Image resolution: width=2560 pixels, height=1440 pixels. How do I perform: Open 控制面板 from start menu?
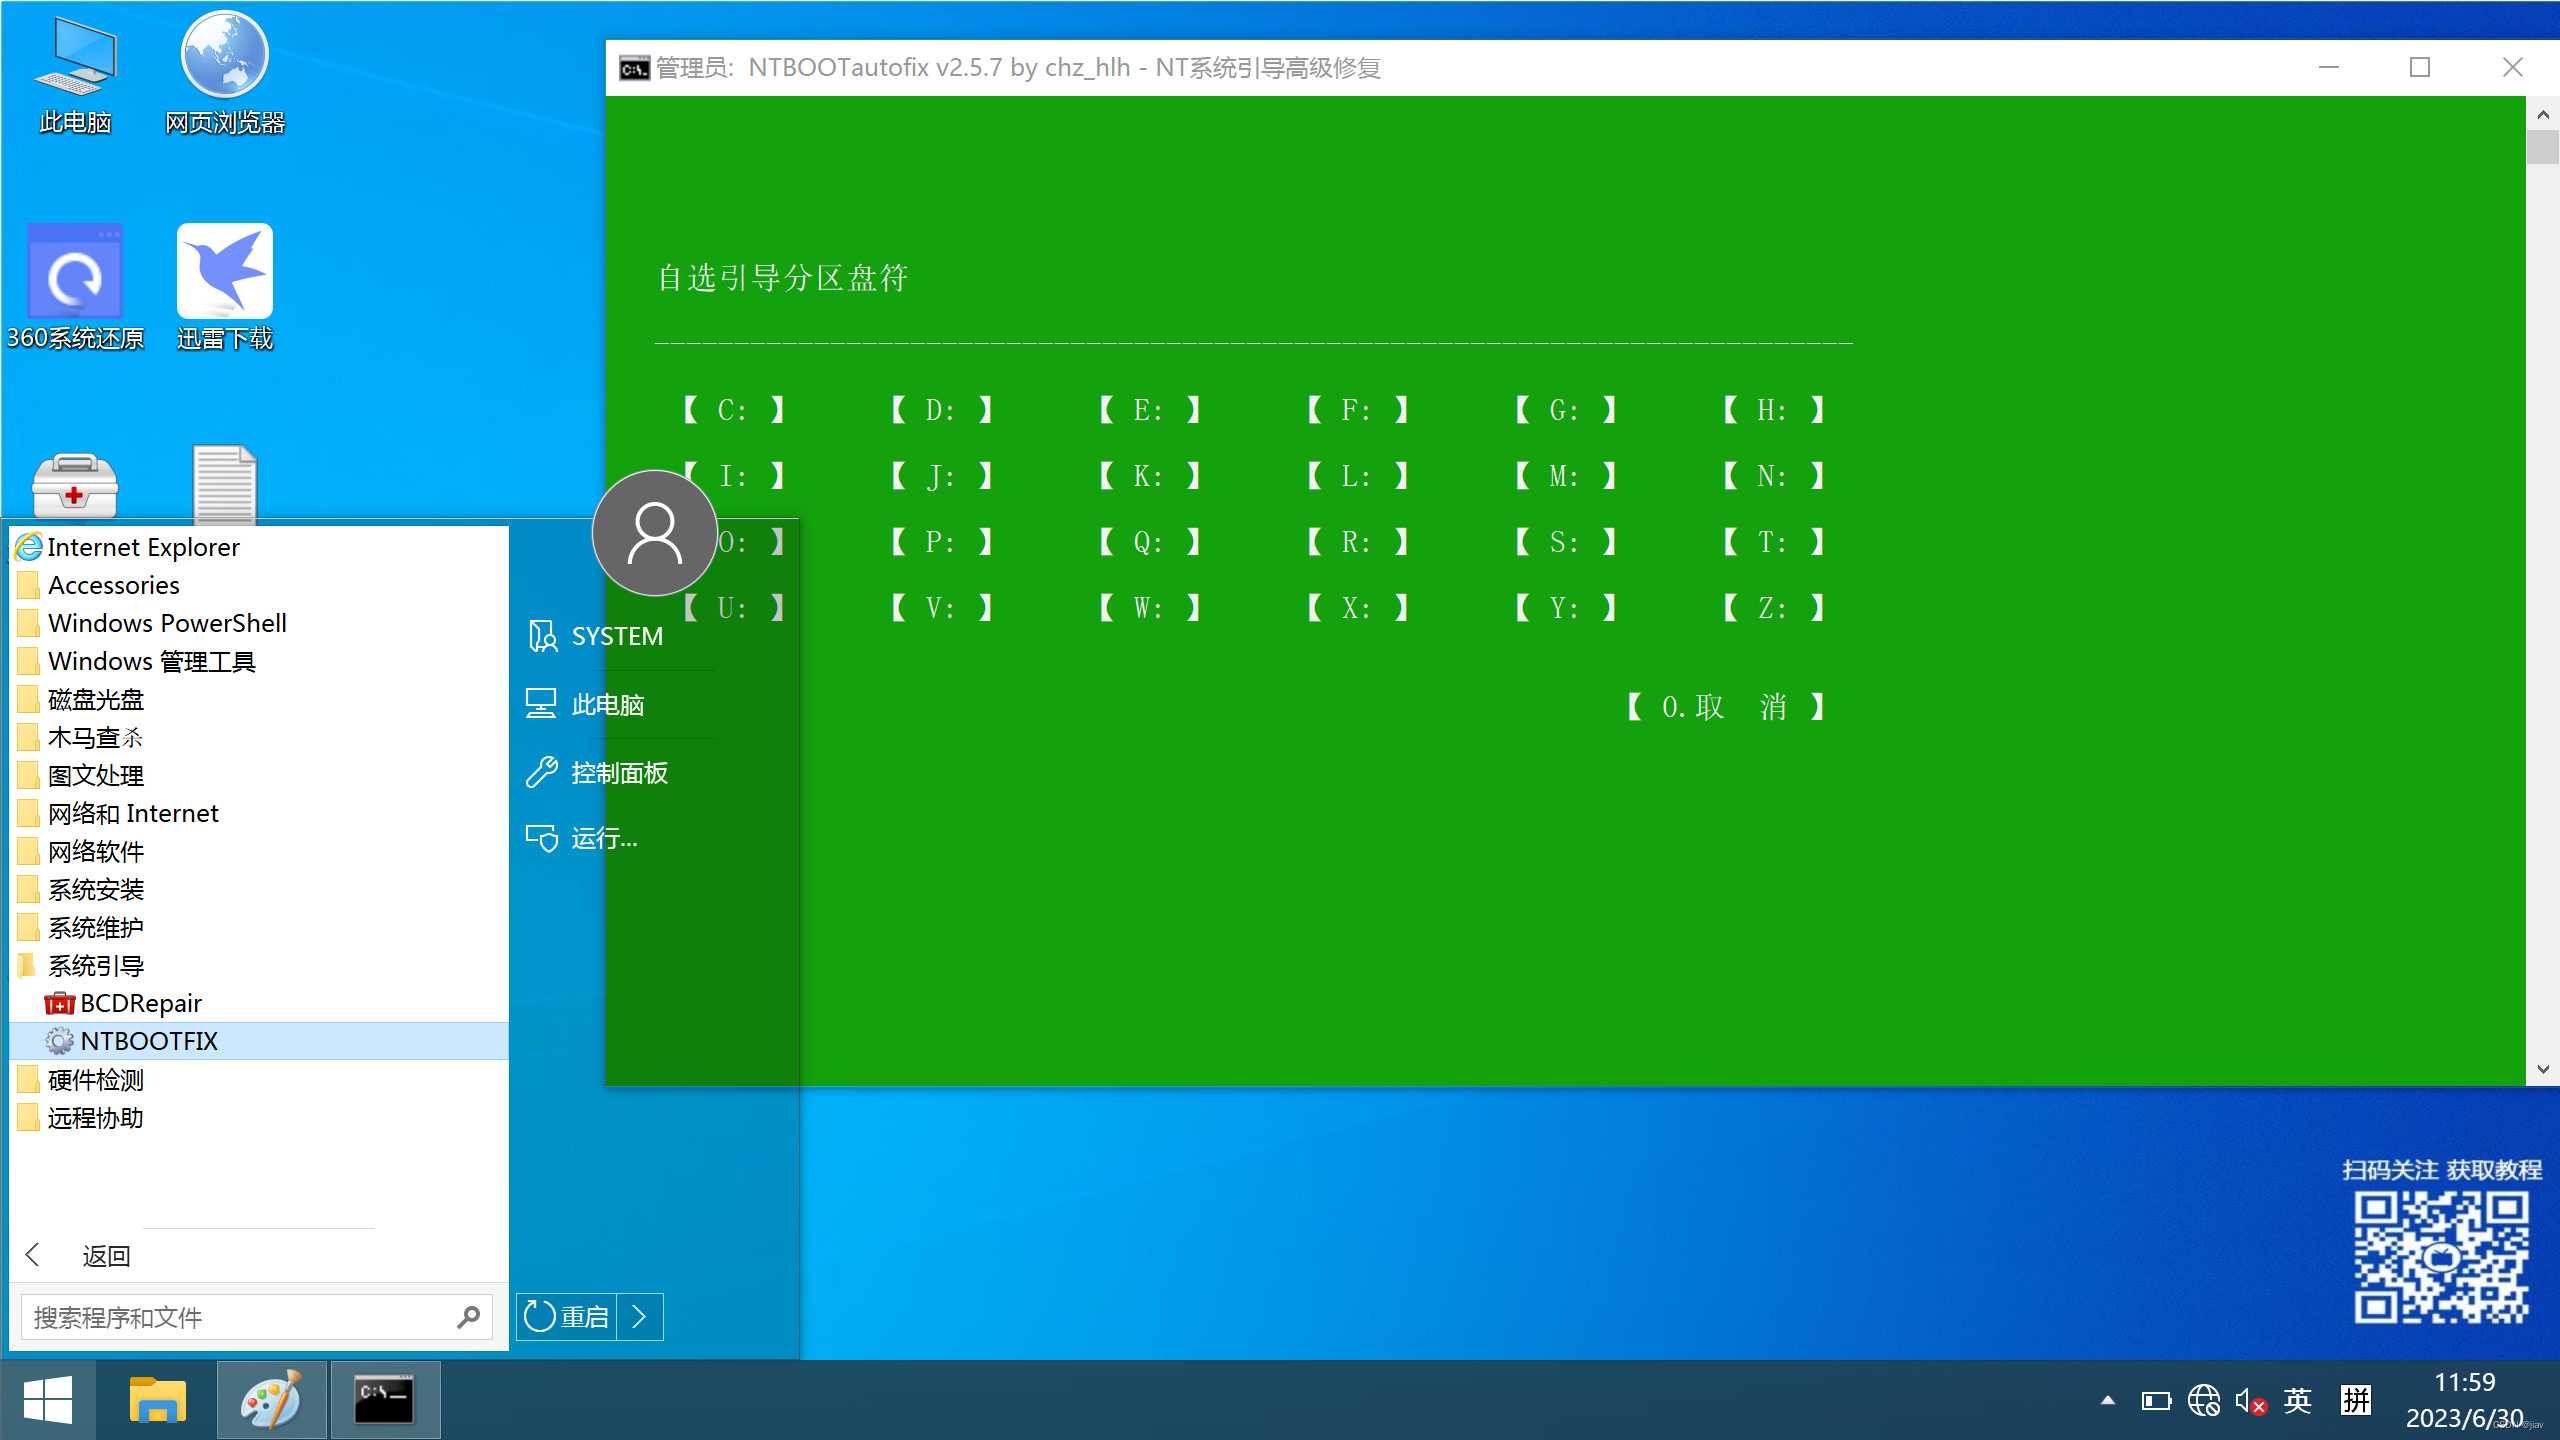click(x=619, y=773)
